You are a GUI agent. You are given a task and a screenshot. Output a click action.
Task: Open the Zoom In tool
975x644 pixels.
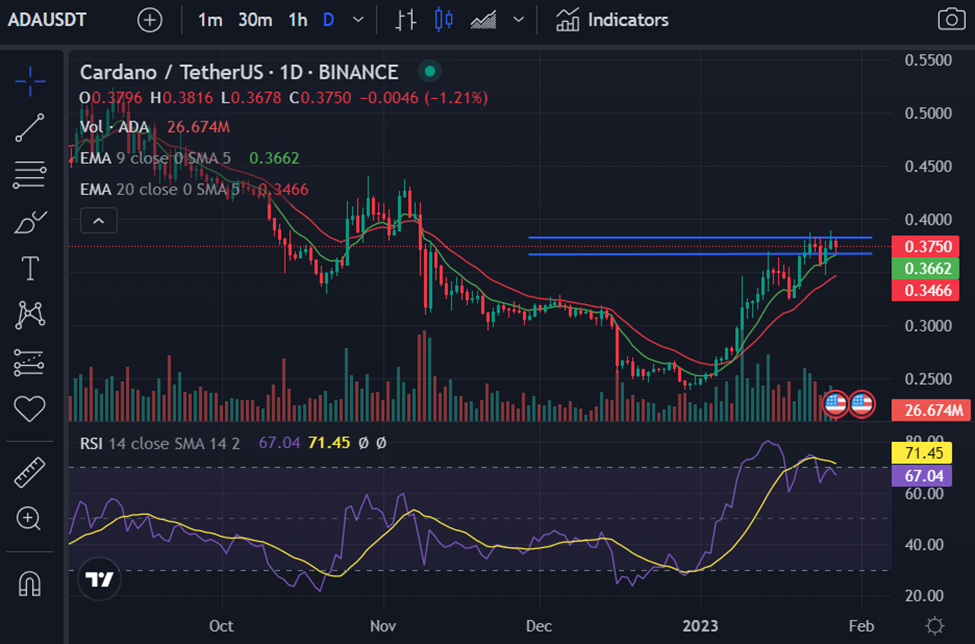click(x=29, y=520)
